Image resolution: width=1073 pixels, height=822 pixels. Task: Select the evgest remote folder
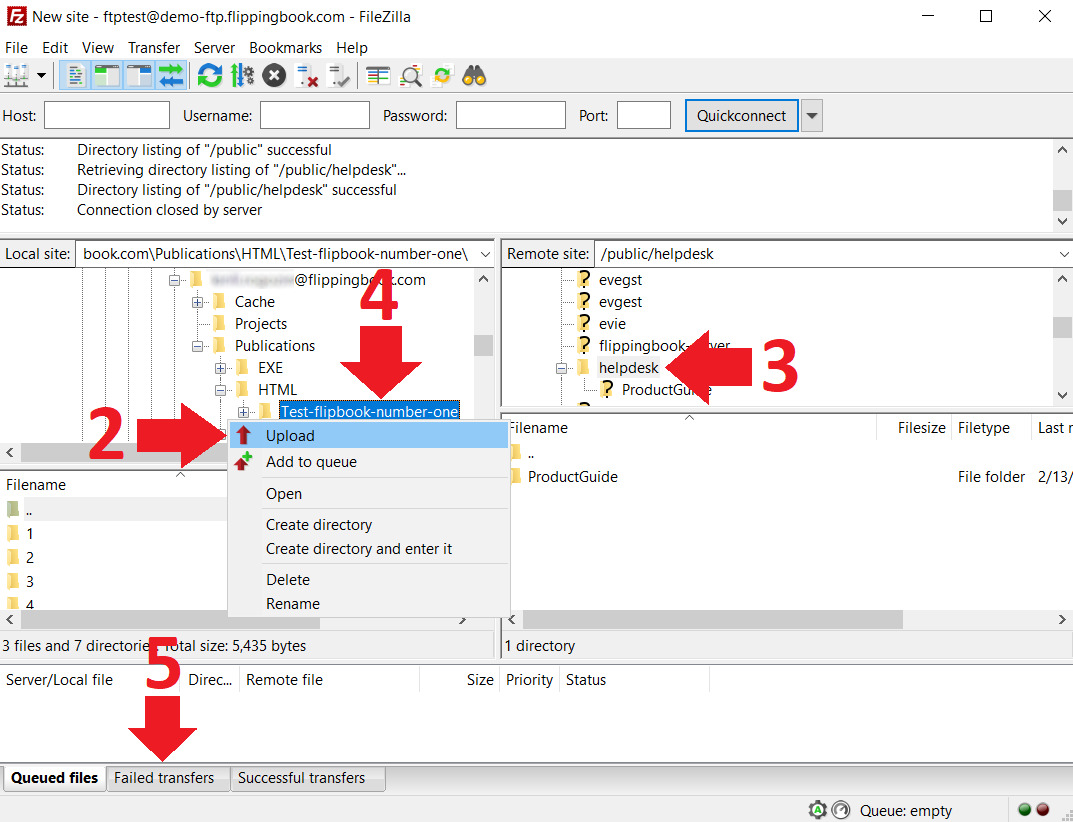pos(620,302)
